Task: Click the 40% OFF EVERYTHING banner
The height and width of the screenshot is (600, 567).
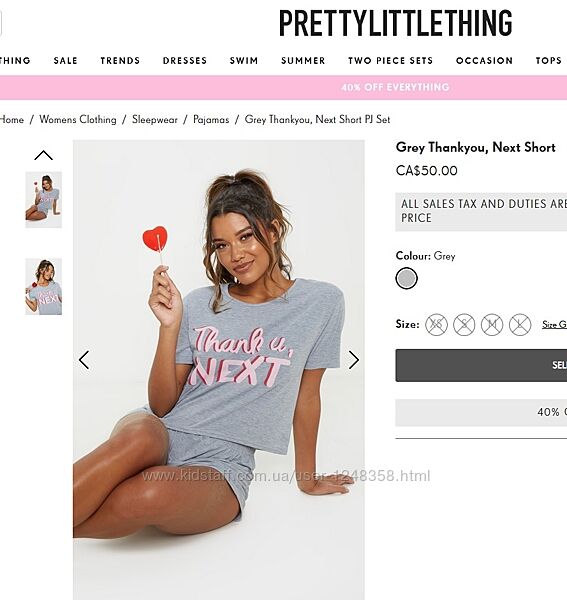Action: 395,87
